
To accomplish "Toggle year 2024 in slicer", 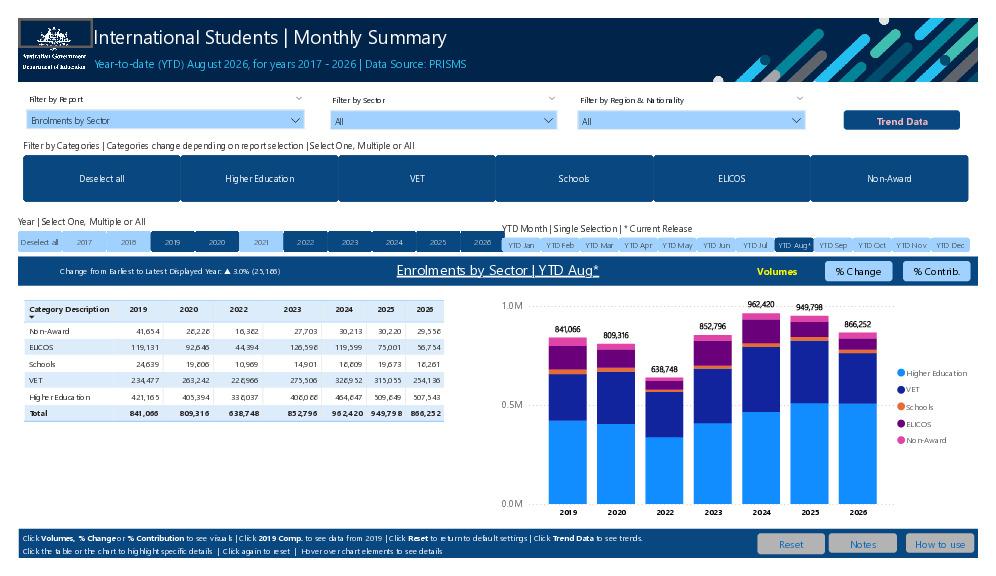I will [394, 242].
